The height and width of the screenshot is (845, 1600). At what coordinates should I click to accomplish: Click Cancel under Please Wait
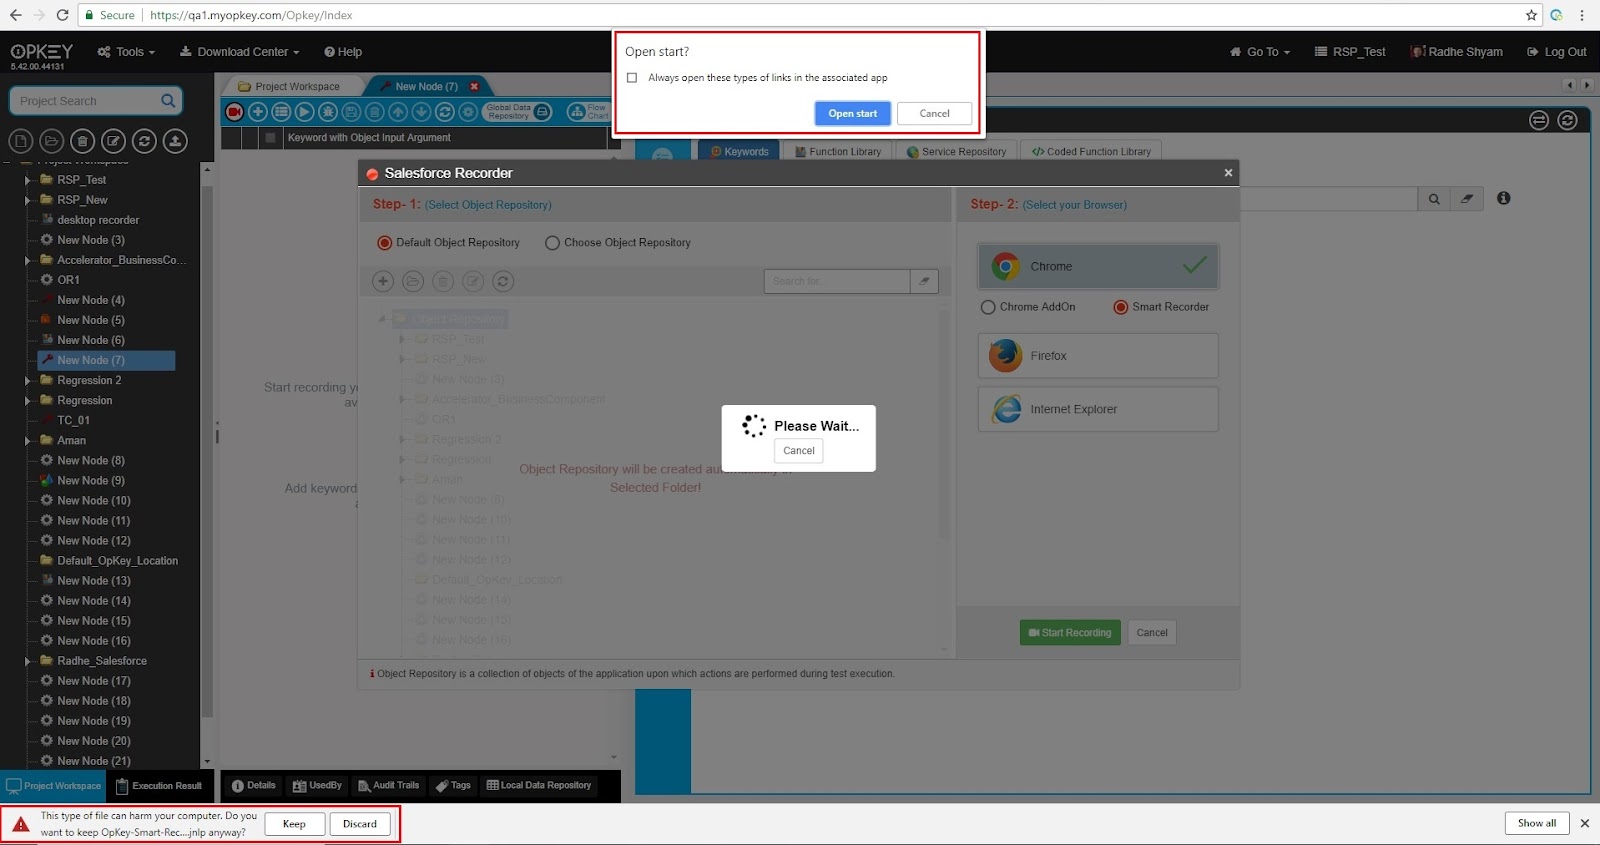coord(798,451)
